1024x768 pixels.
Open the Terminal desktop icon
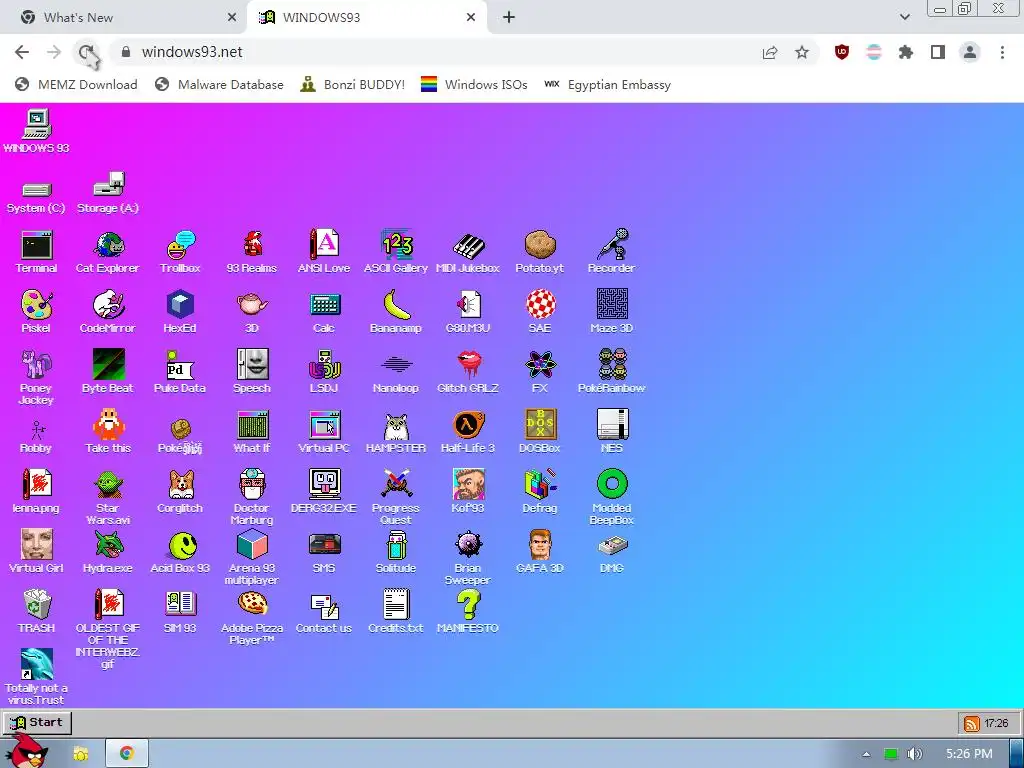tap(37, 251)
